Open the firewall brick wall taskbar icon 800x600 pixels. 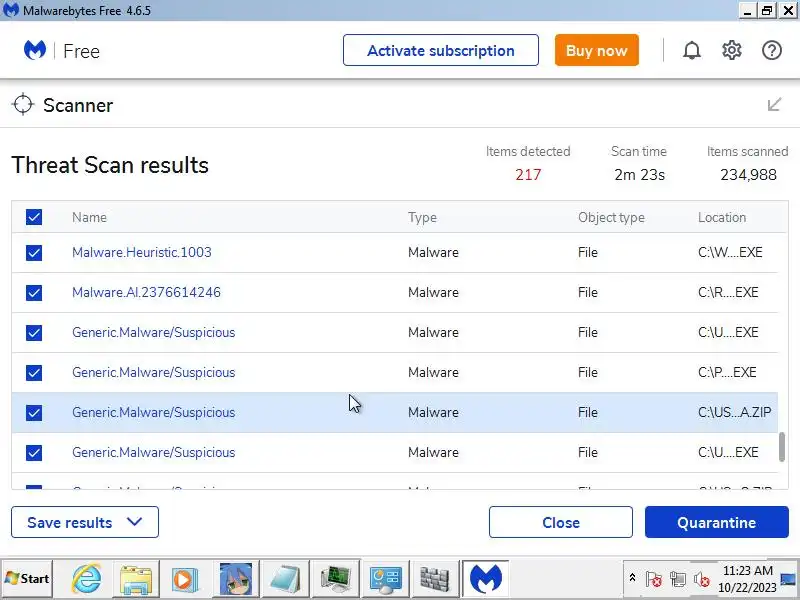click(435, 579)
